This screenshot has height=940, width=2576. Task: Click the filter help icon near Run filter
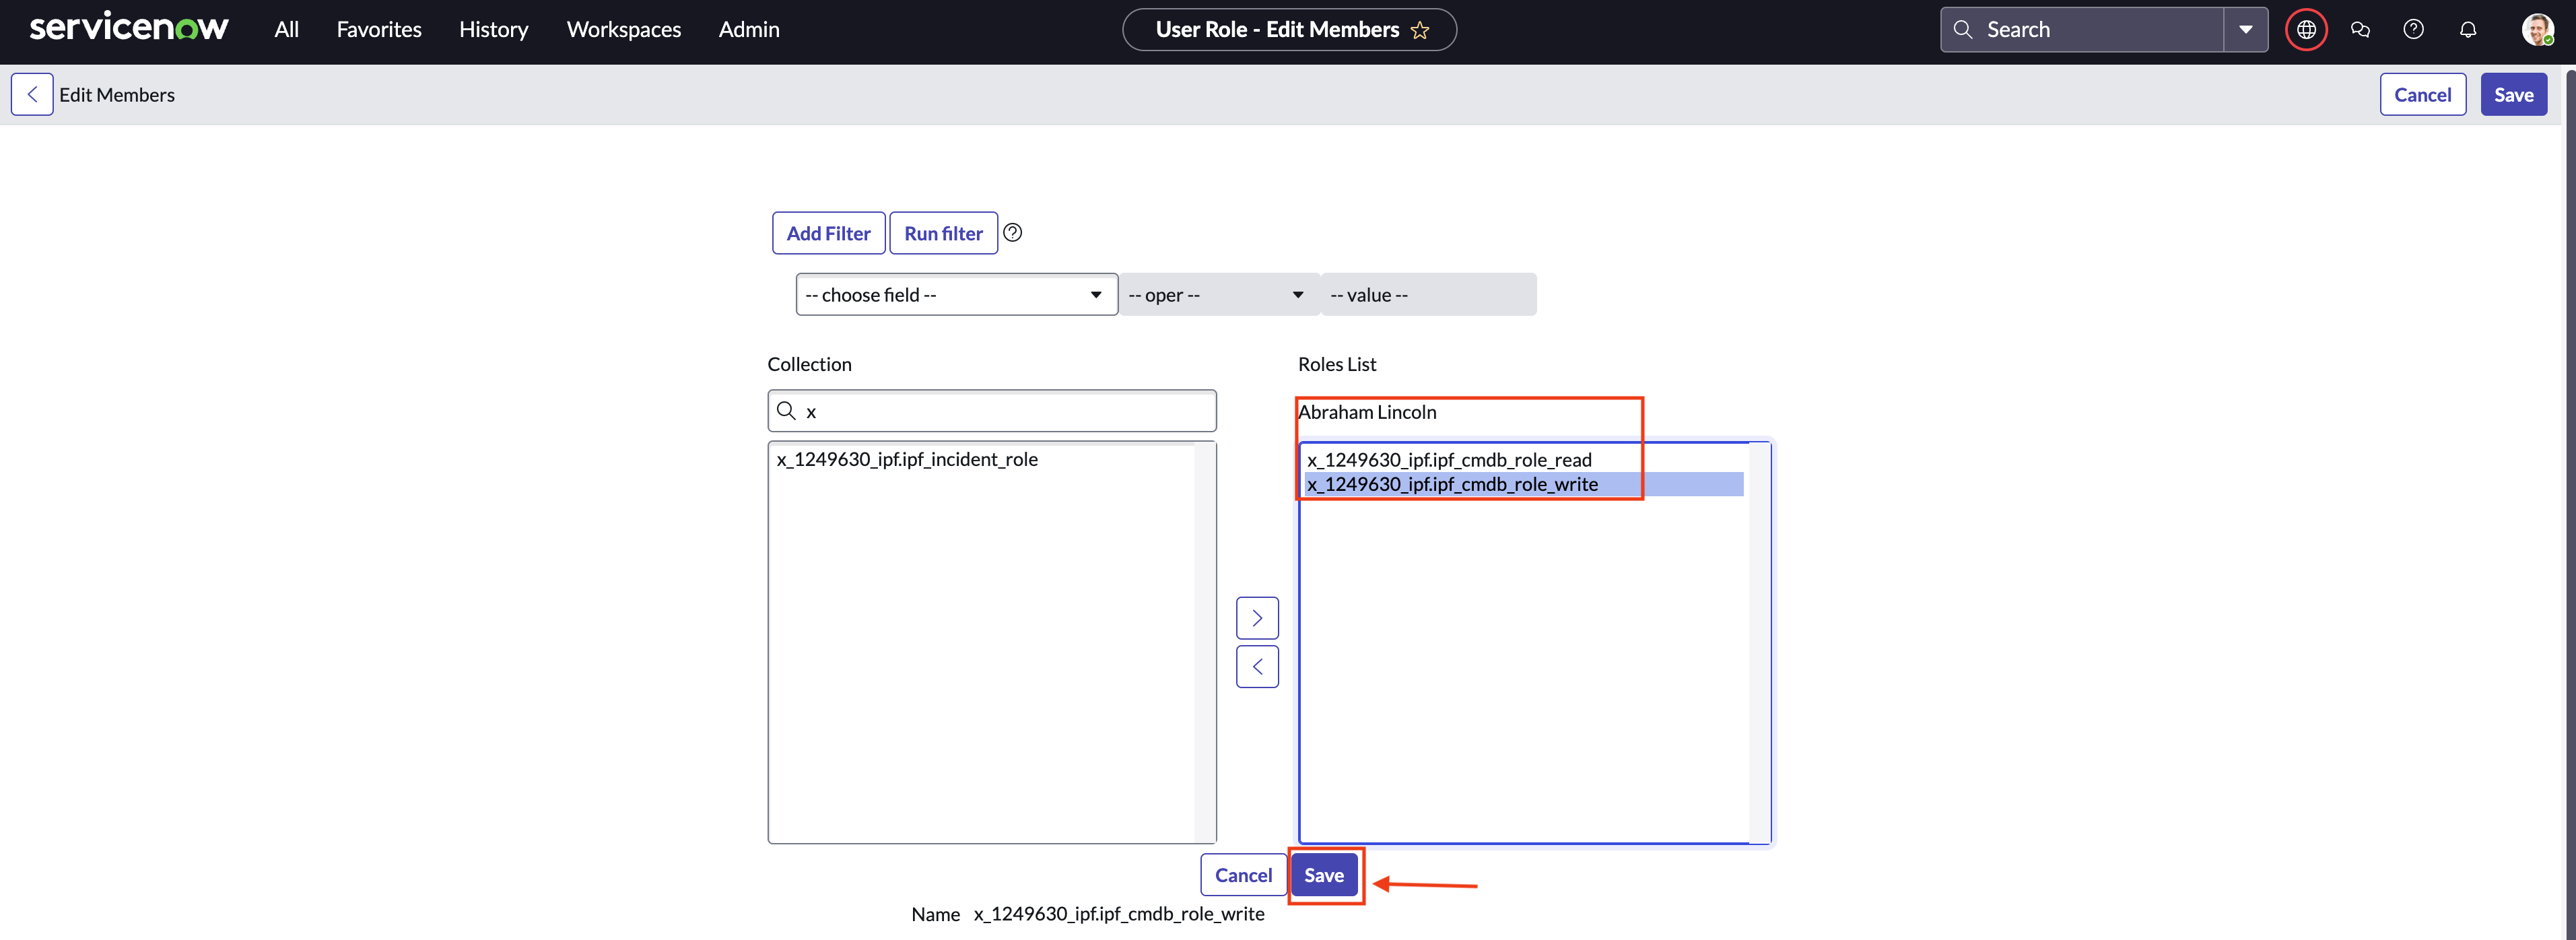click(1012, 233)
